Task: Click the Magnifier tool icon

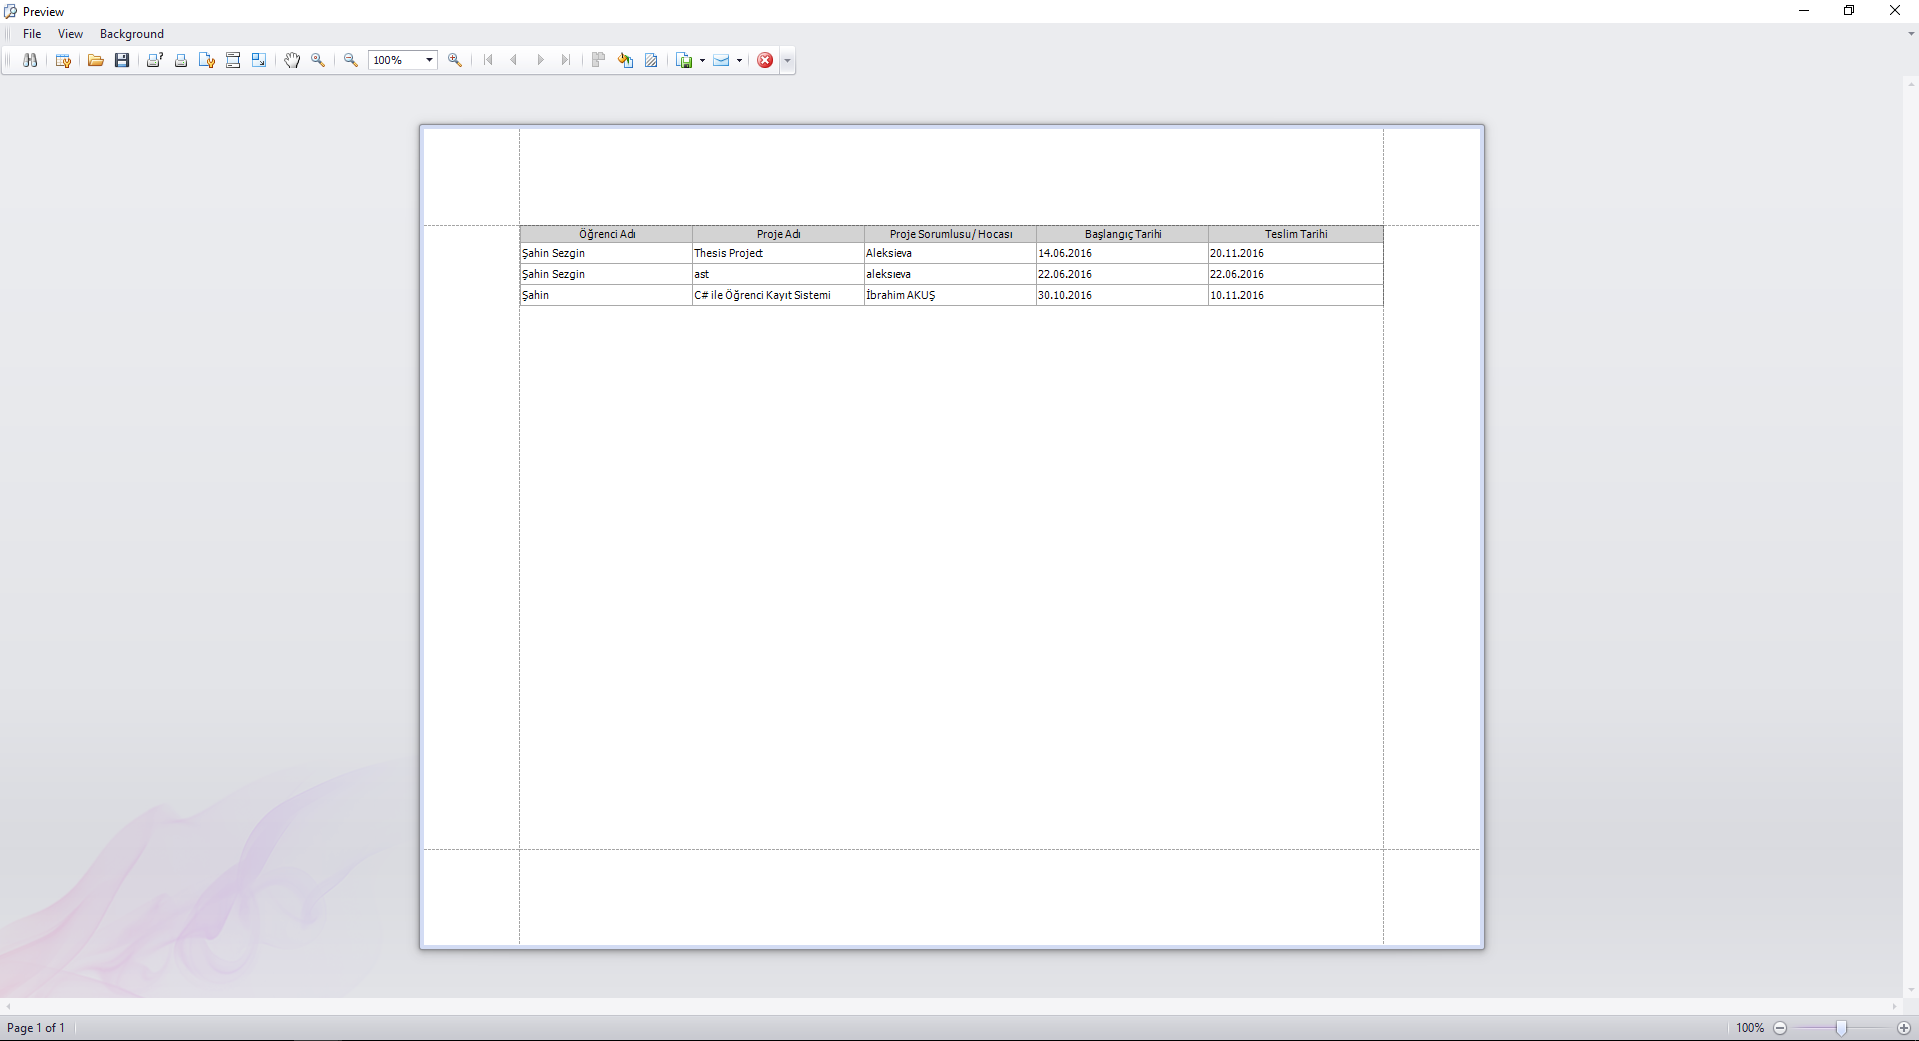Action: (318, 60)
